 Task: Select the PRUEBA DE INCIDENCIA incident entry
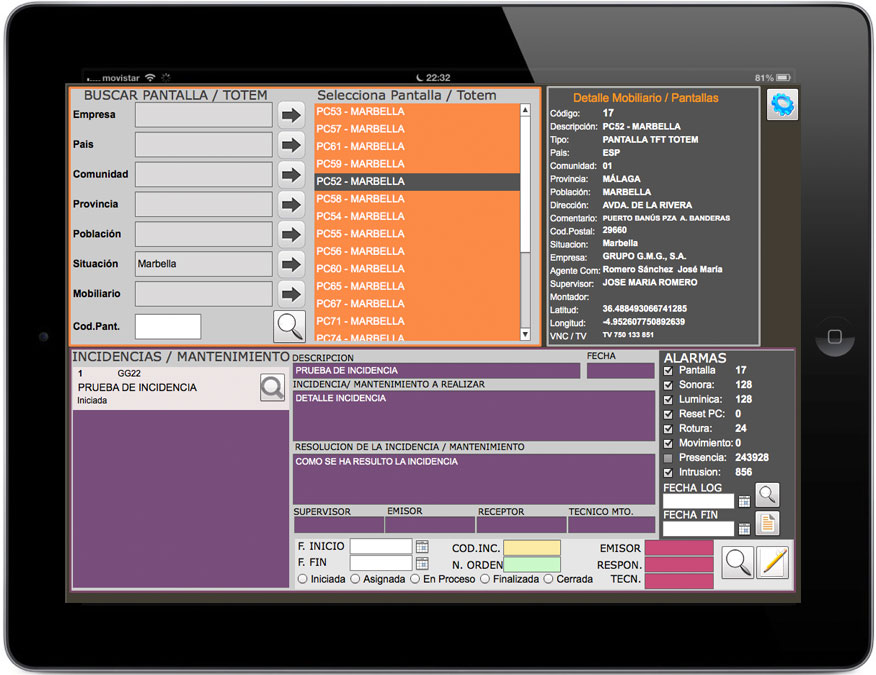point(160,387)
